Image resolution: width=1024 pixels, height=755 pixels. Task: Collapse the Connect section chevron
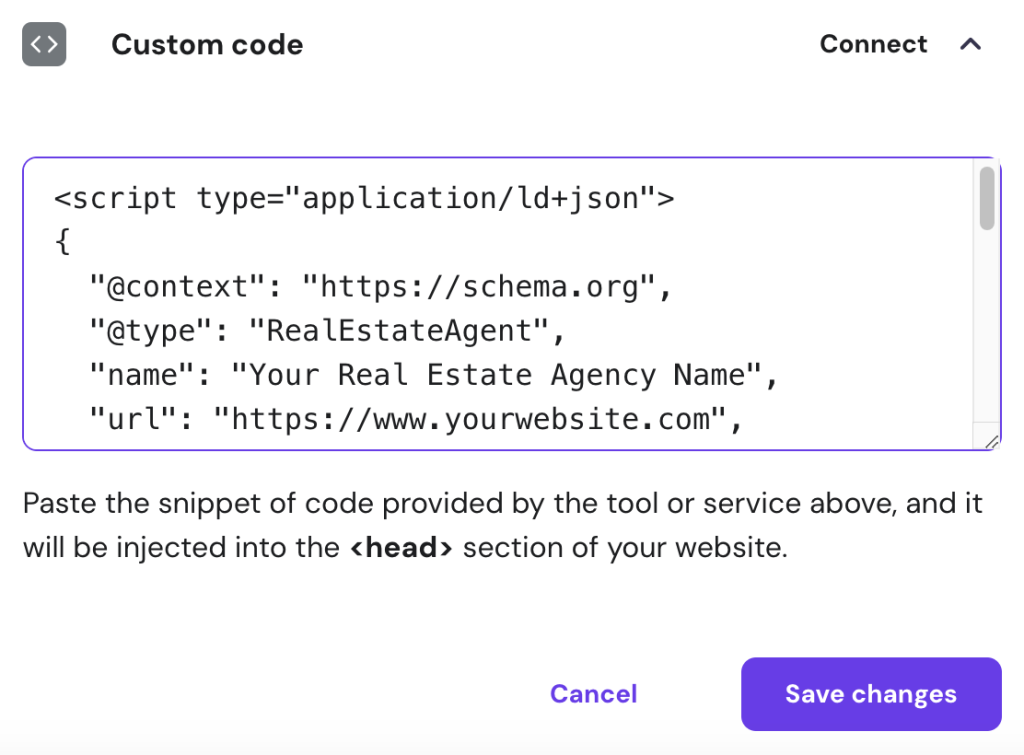tap(971, 44)
